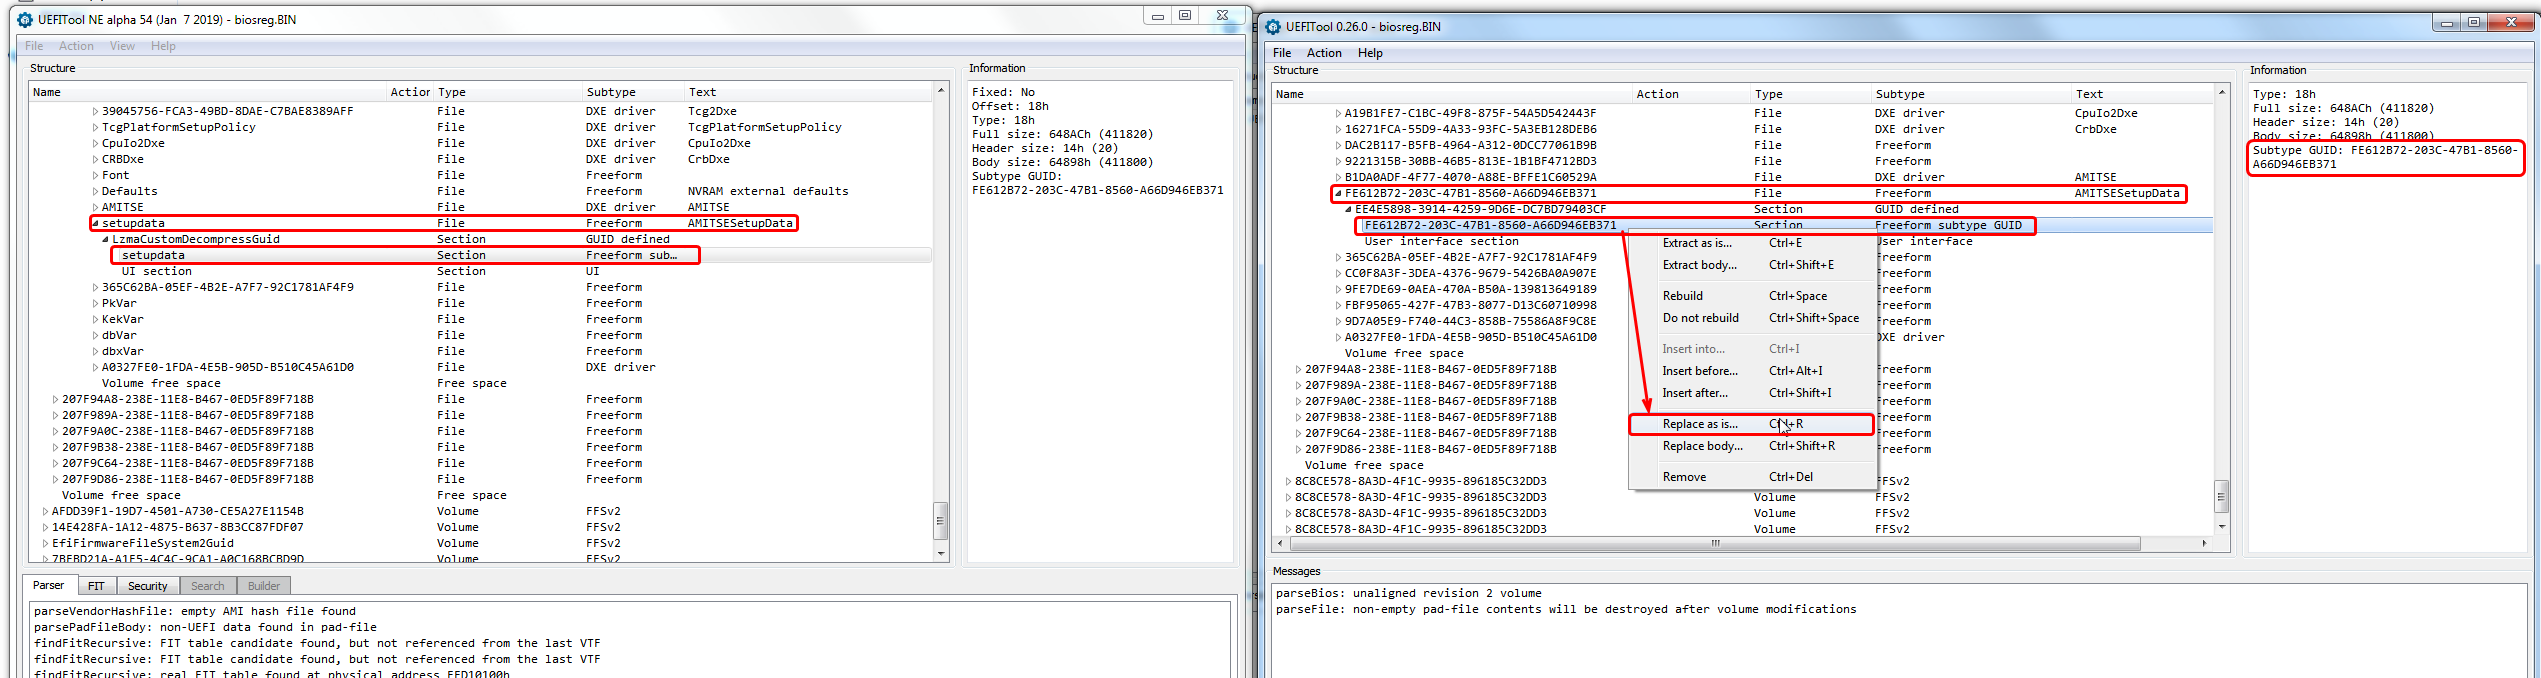Image resolution: width=2541 pixels, height=678 pixels.
Task: Click scroll-down arrow of 0.26.0 structure tree
Action: (2222, 527)
